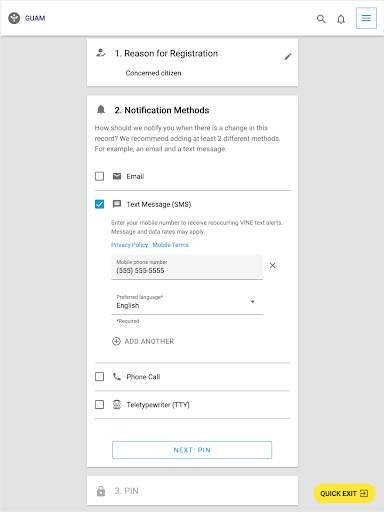Click the '1. Reason for Registration' heading
The height and width of the screenshot is (512, 384).
click(166, 53)
